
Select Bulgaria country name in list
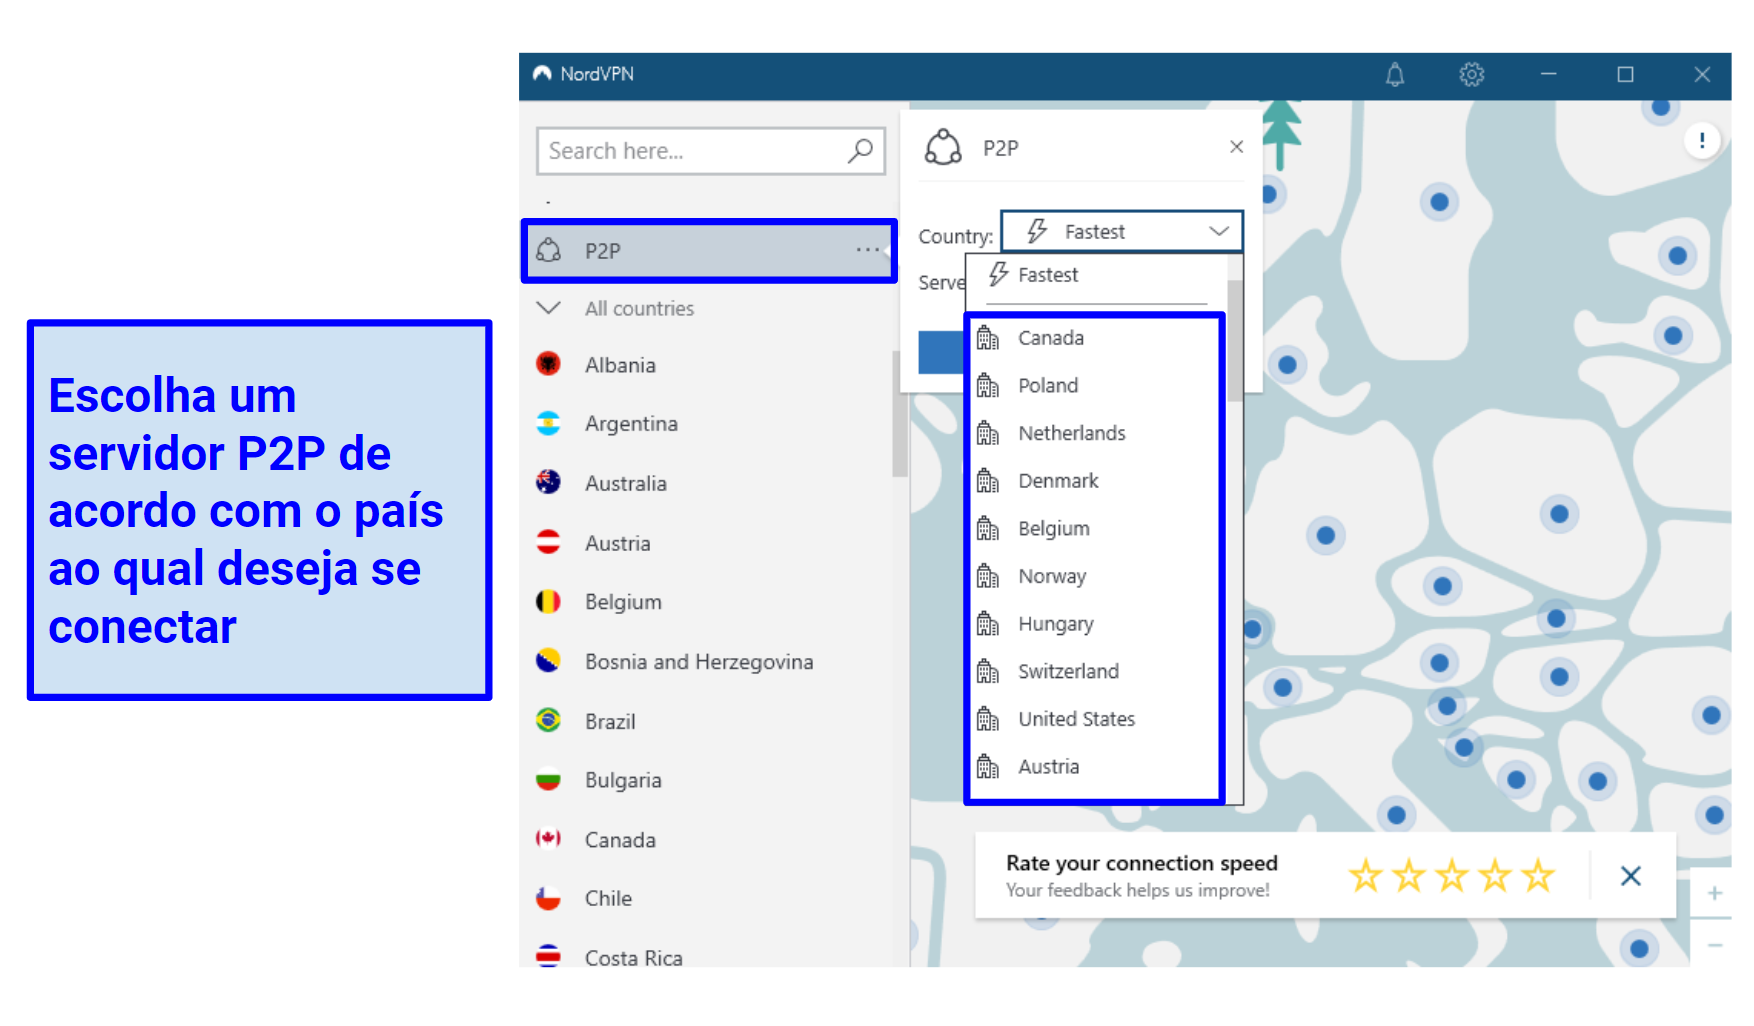[x=623, y=780]
